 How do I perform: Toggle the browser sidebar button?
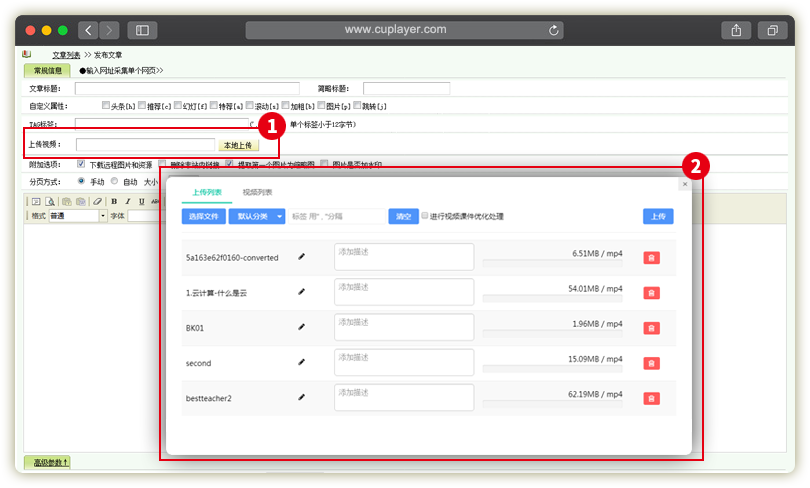141,30
